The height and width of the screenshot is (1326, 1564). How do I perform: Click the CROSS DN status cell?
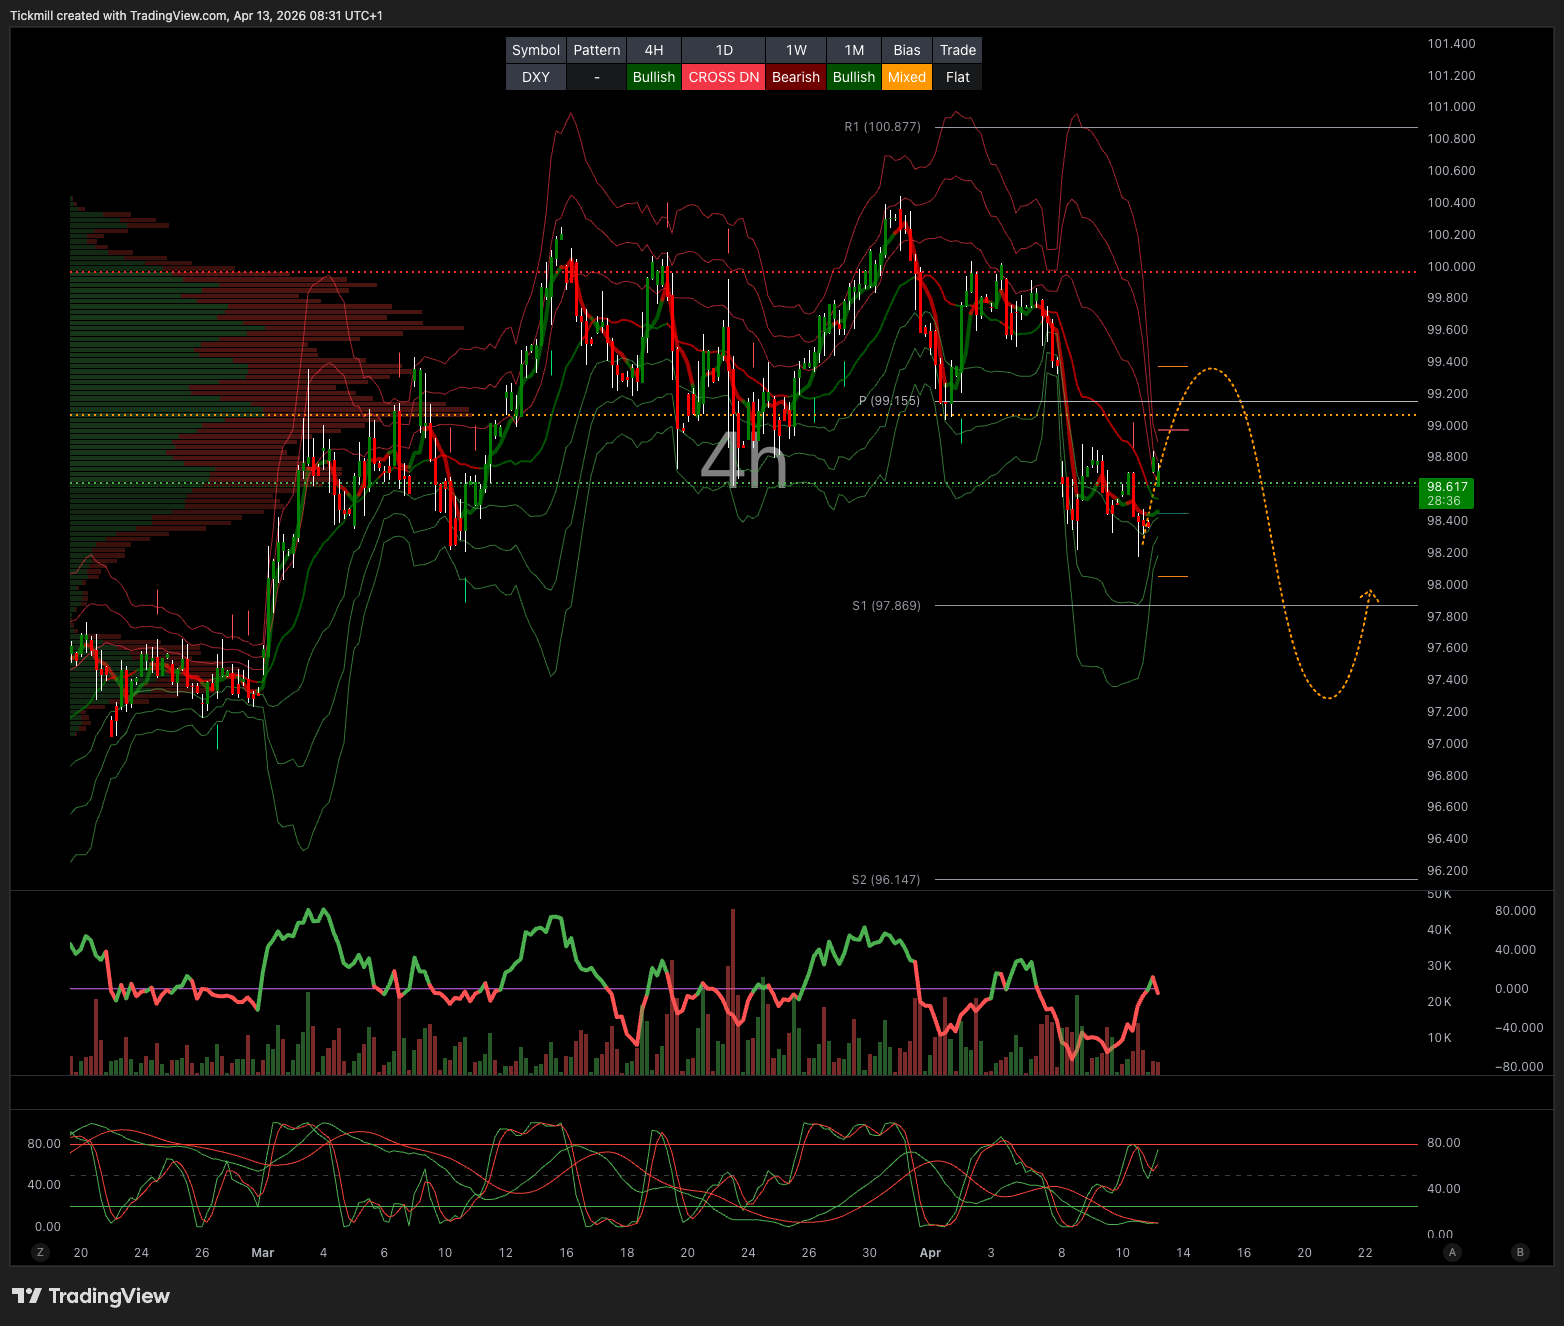pos(723,77)
